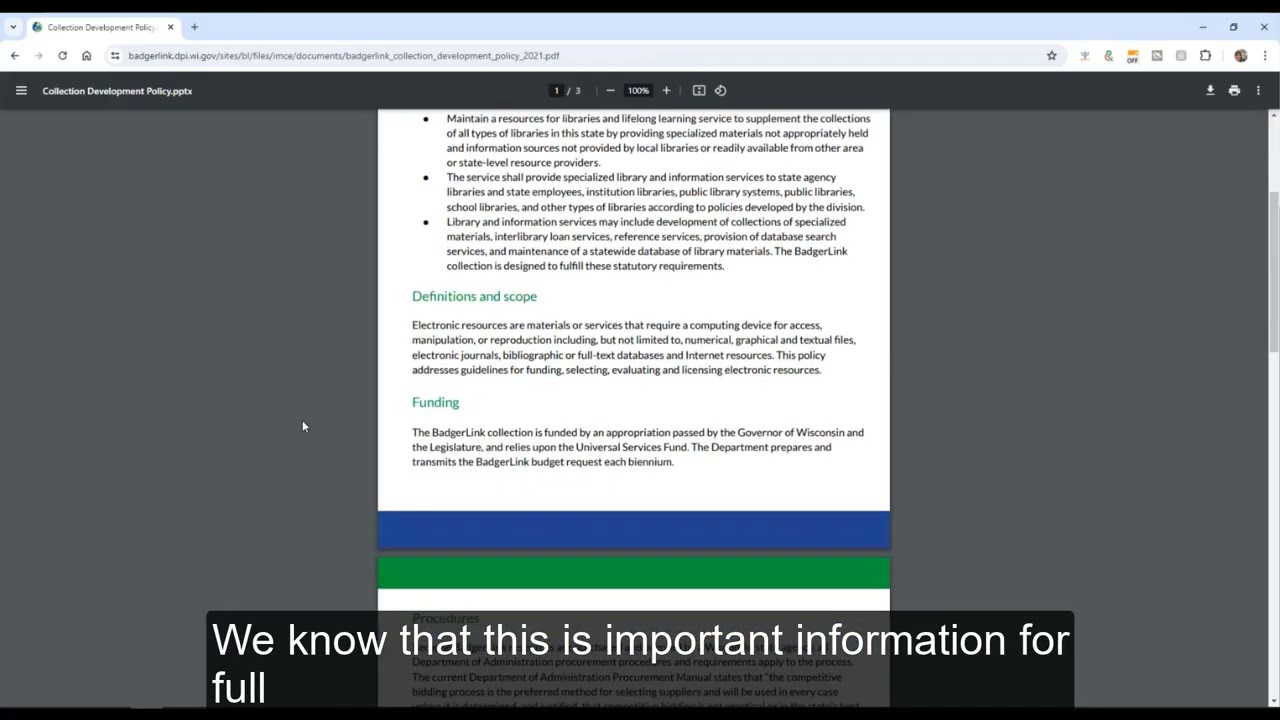Click the gray extension icon right of OFF badge
The width and height of the screenshot is (1280, 720).
coord(1157,56)
